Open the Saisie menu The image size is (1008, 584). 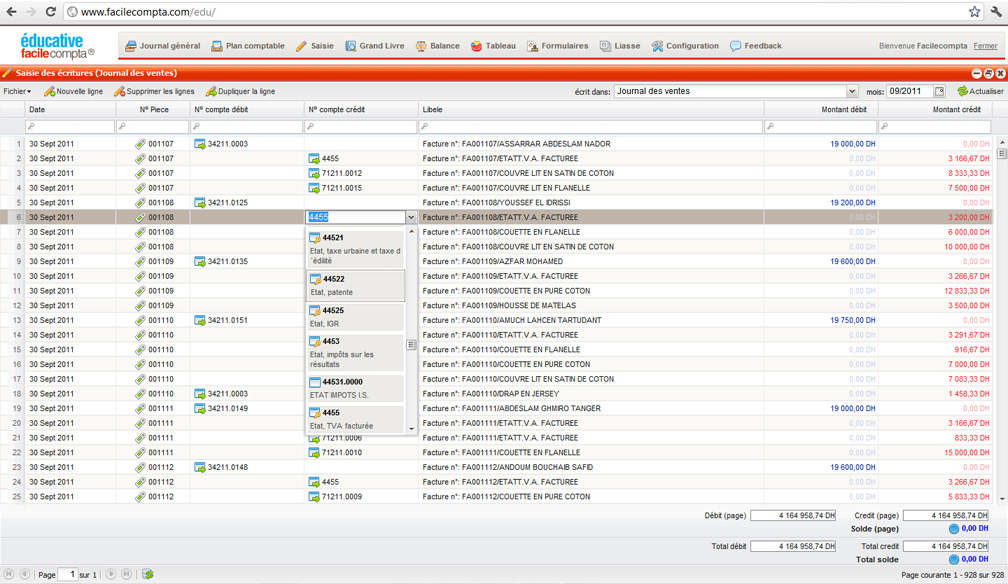pos(315,46)
